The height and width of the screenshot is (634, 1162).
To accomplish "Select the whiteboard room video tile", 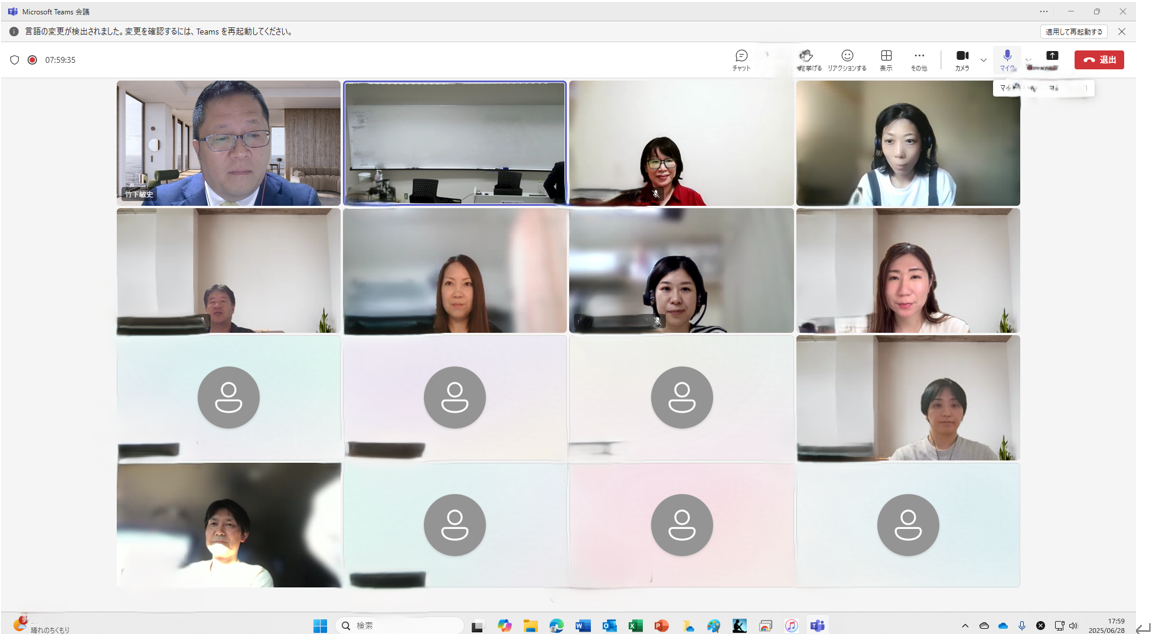I will coord(455,143).
